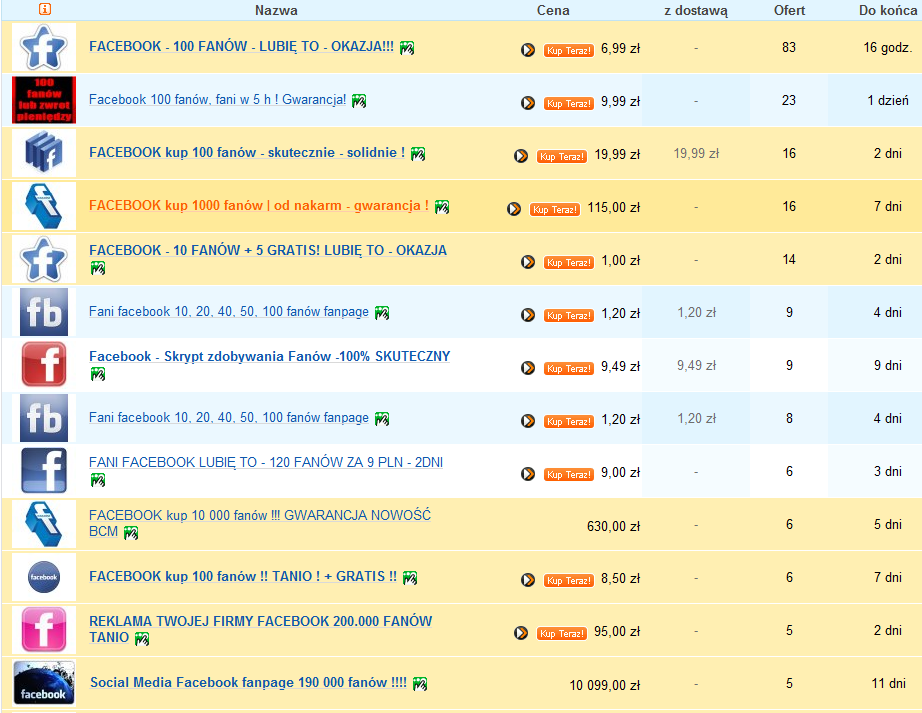Click the green icon after 'od nakarm - gwarancja !' title
922x713 pixels.
[x=442, y=207]
